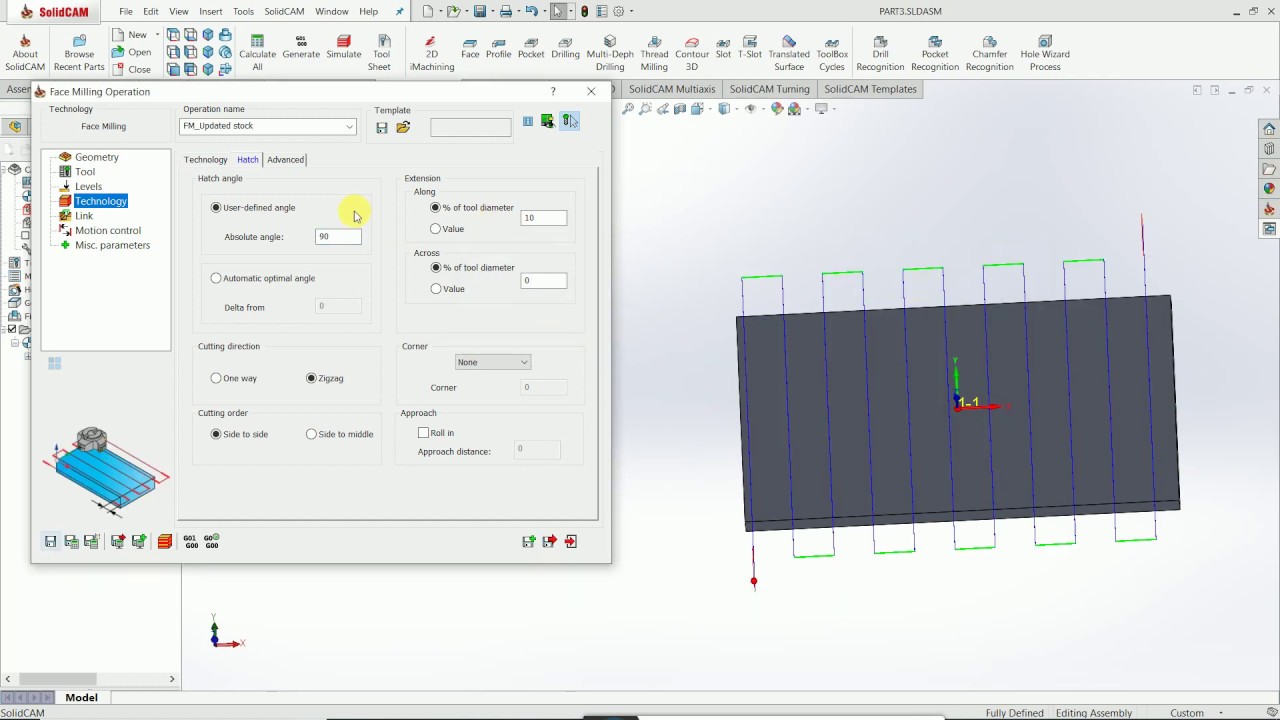Open the Options gear dropdown in title bar
1280x720 pixels.
(630, 11)
